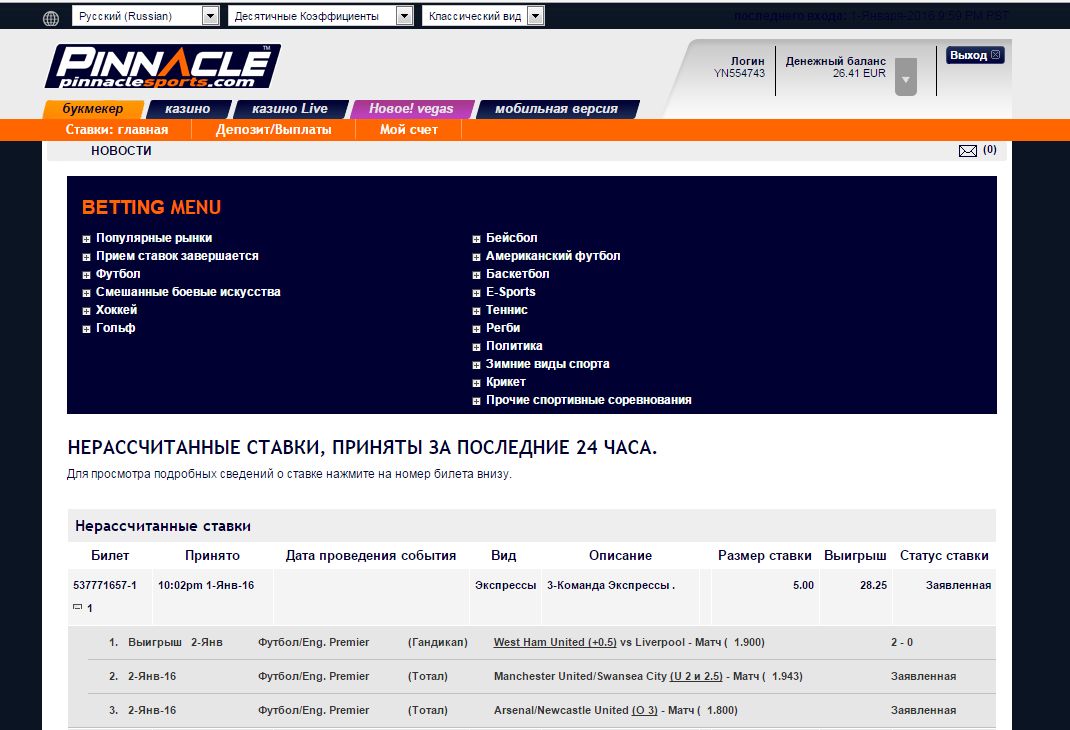Expand the Популярные рынки plus icon

click(86, 239)
